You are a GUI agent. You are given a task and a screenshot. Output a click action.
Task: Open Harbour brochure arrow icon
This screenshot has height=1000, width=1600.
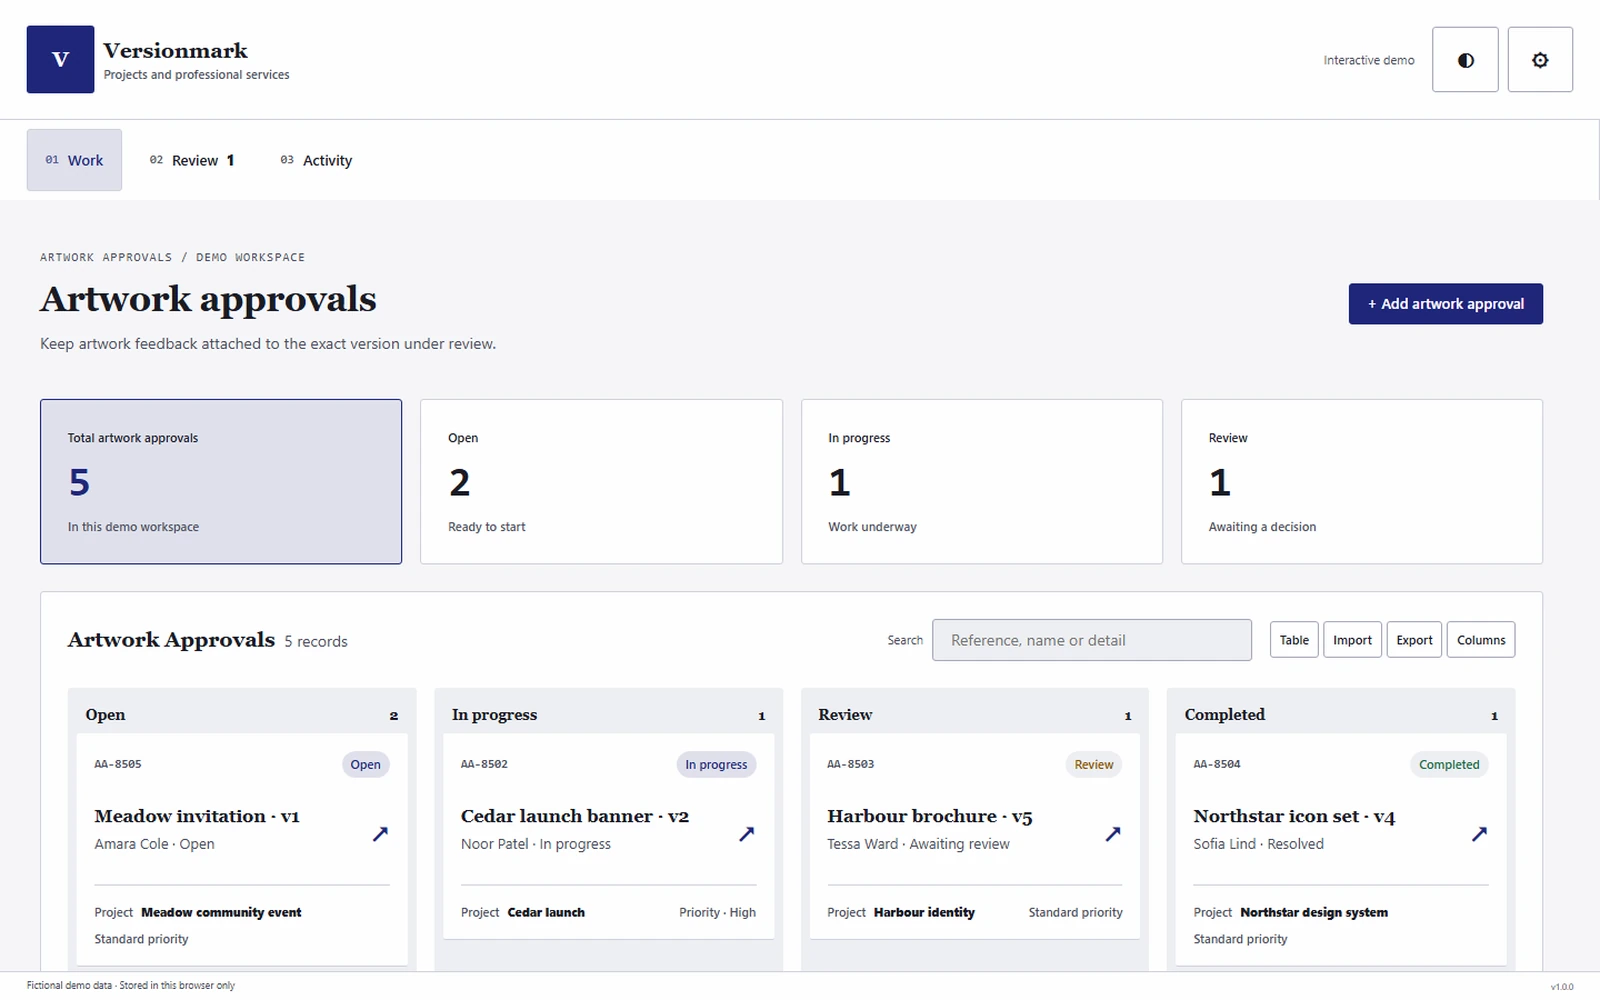1113,834
